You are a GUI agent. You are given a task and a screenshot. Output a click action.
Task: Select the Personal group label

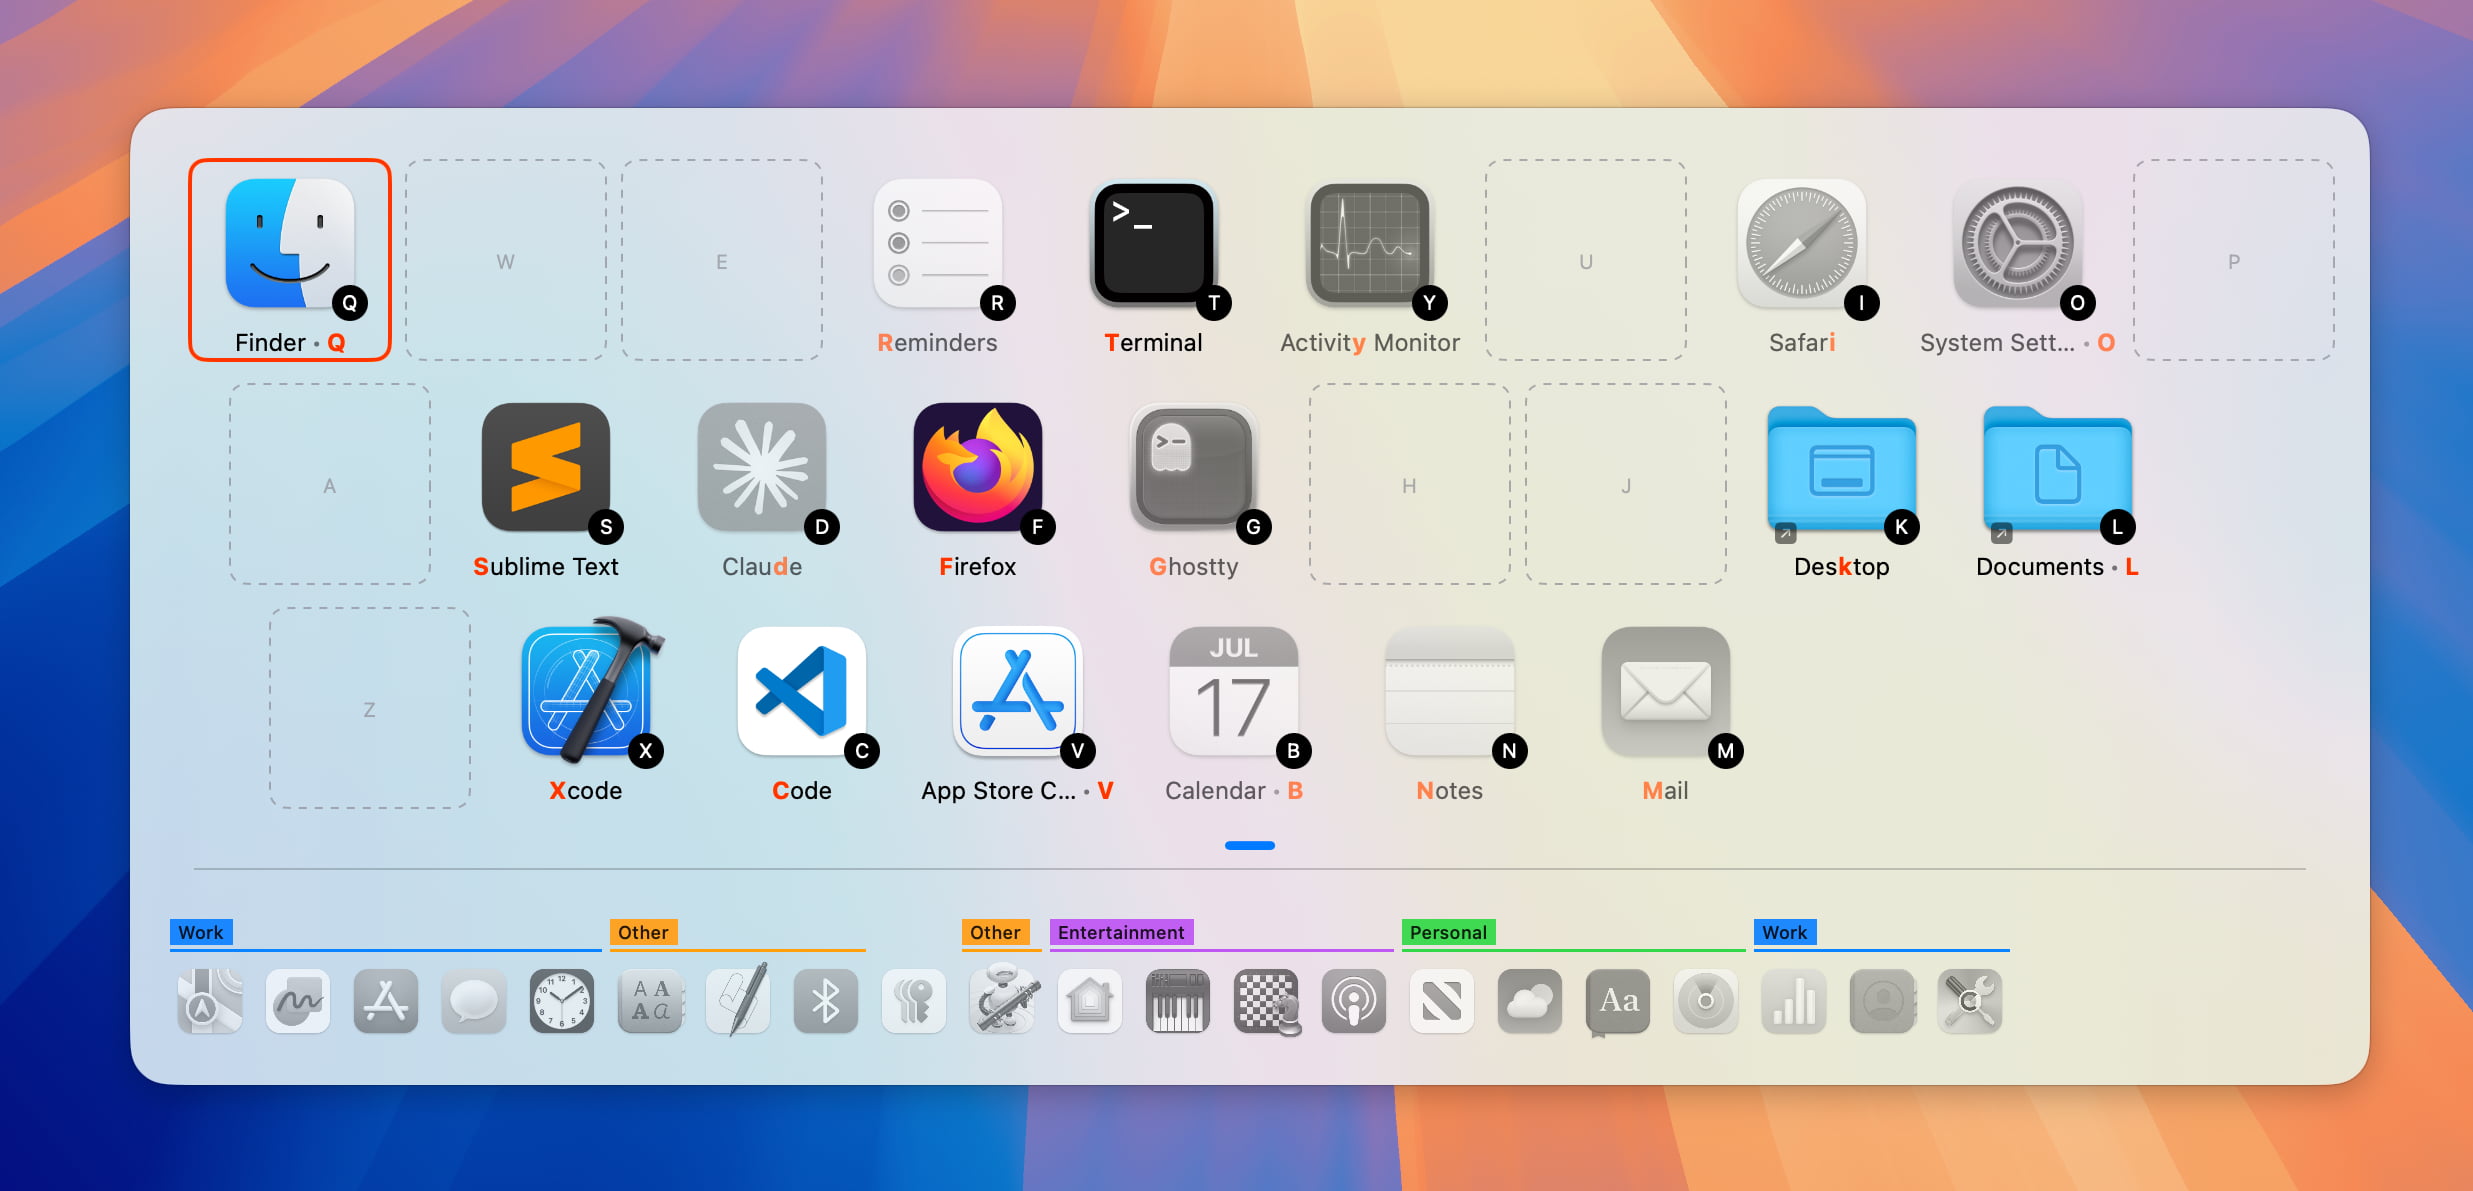(1449, 933)
